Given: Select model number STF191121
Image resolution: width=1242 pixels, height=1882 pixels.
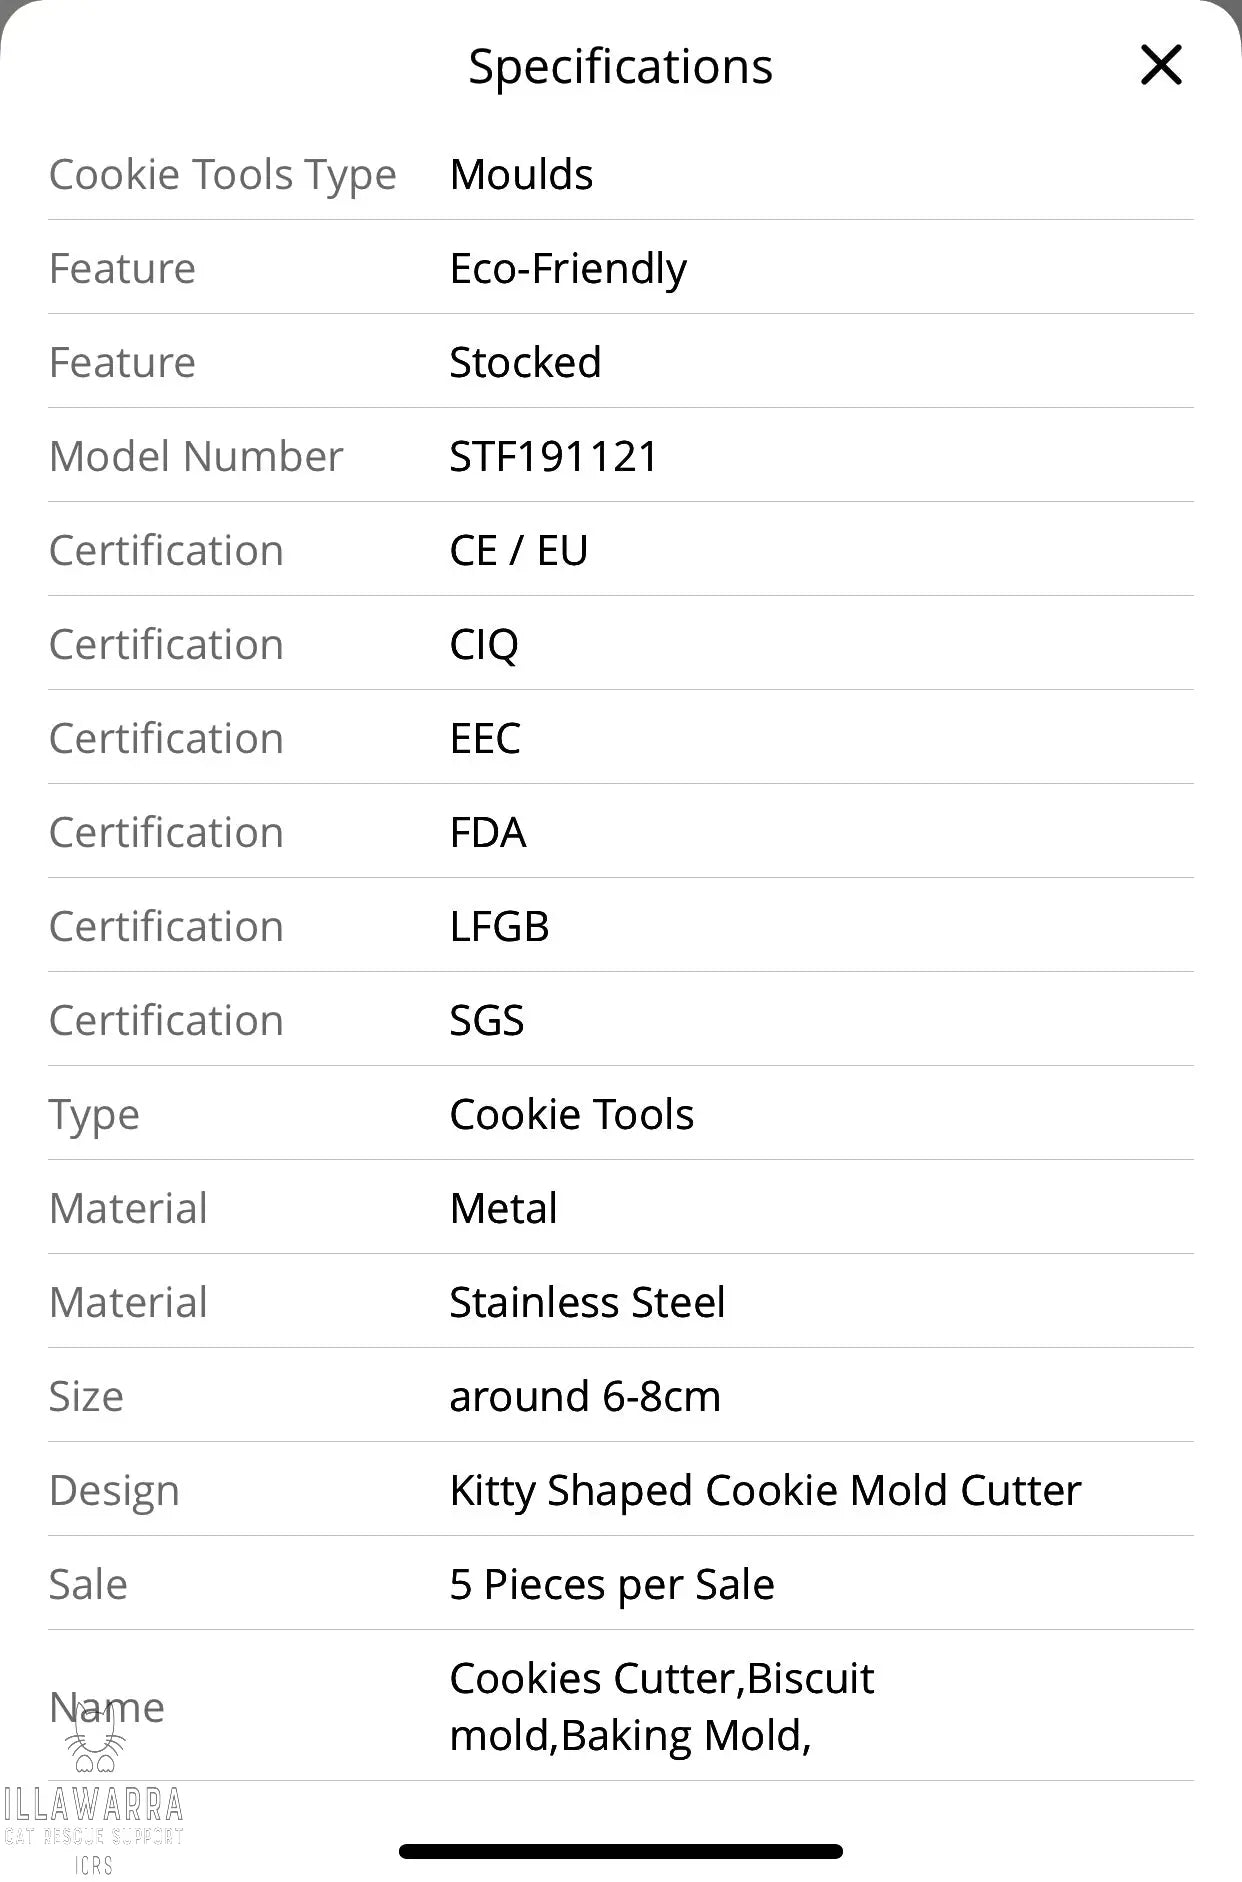Looking at the screenshot, I should point(554,457).
